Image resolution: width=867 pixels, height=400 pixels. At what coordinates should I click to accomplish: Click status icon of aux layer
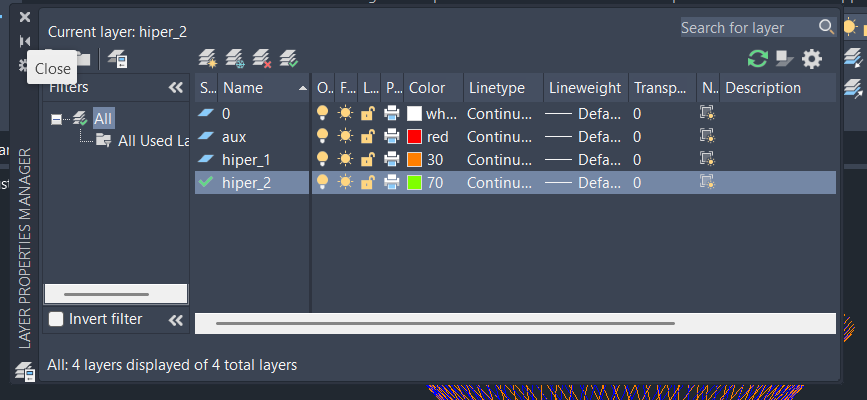tap(206, 136)
